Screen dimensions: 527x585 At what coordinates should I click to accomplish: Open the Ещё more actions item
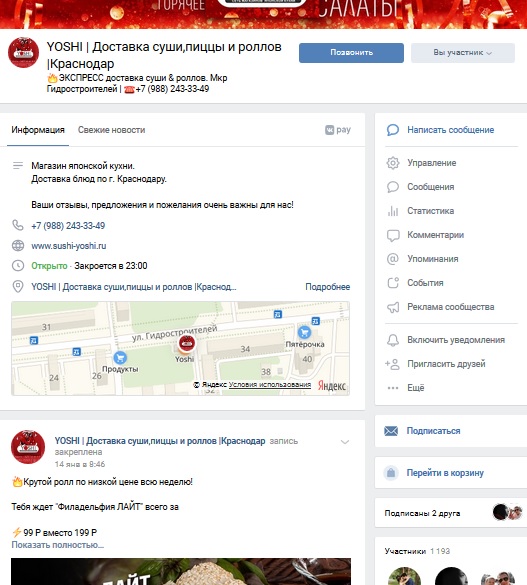click(416, 388)
